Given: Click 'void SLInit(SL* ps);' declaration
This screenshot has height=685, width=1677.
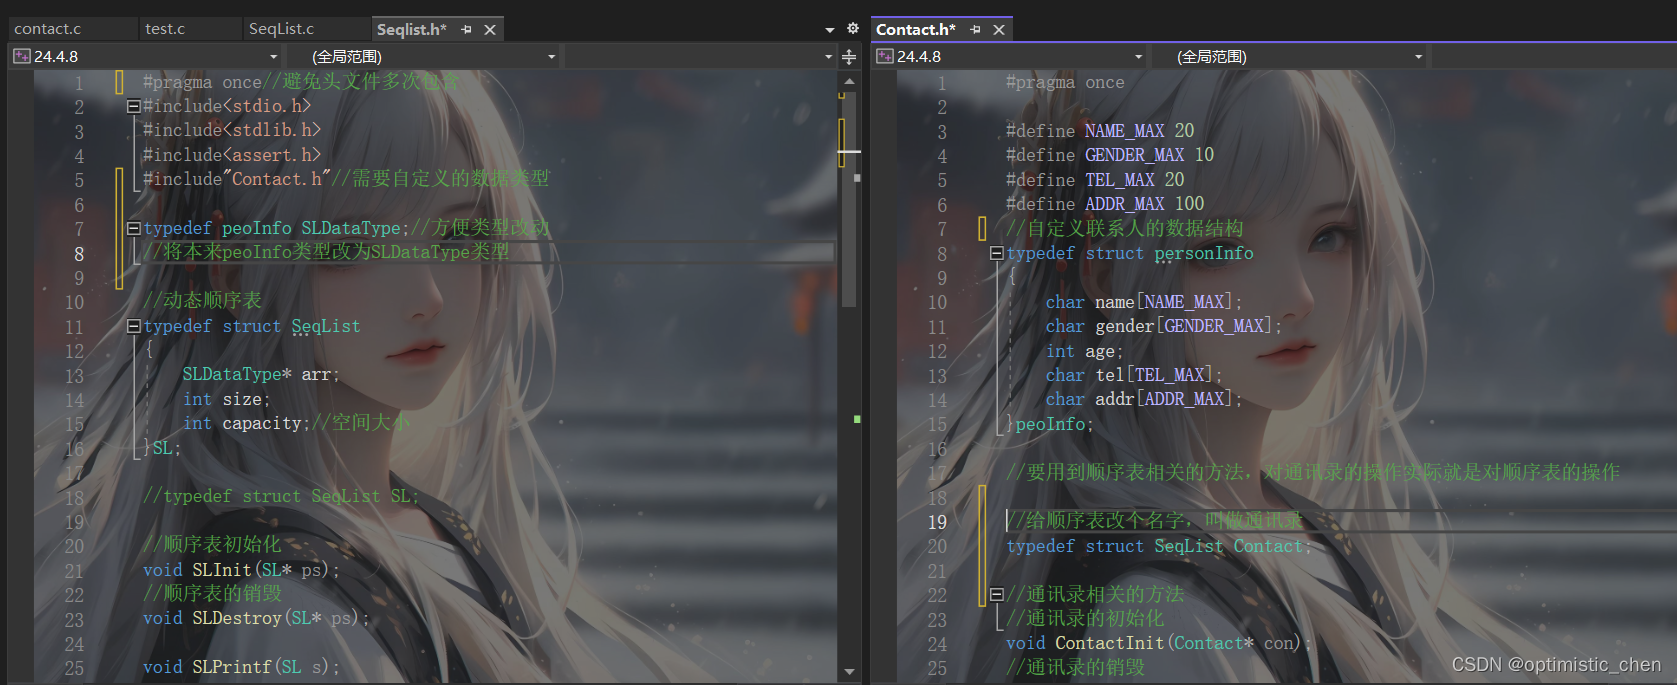Looking at the screenshot, I should [x=242, y=570].
